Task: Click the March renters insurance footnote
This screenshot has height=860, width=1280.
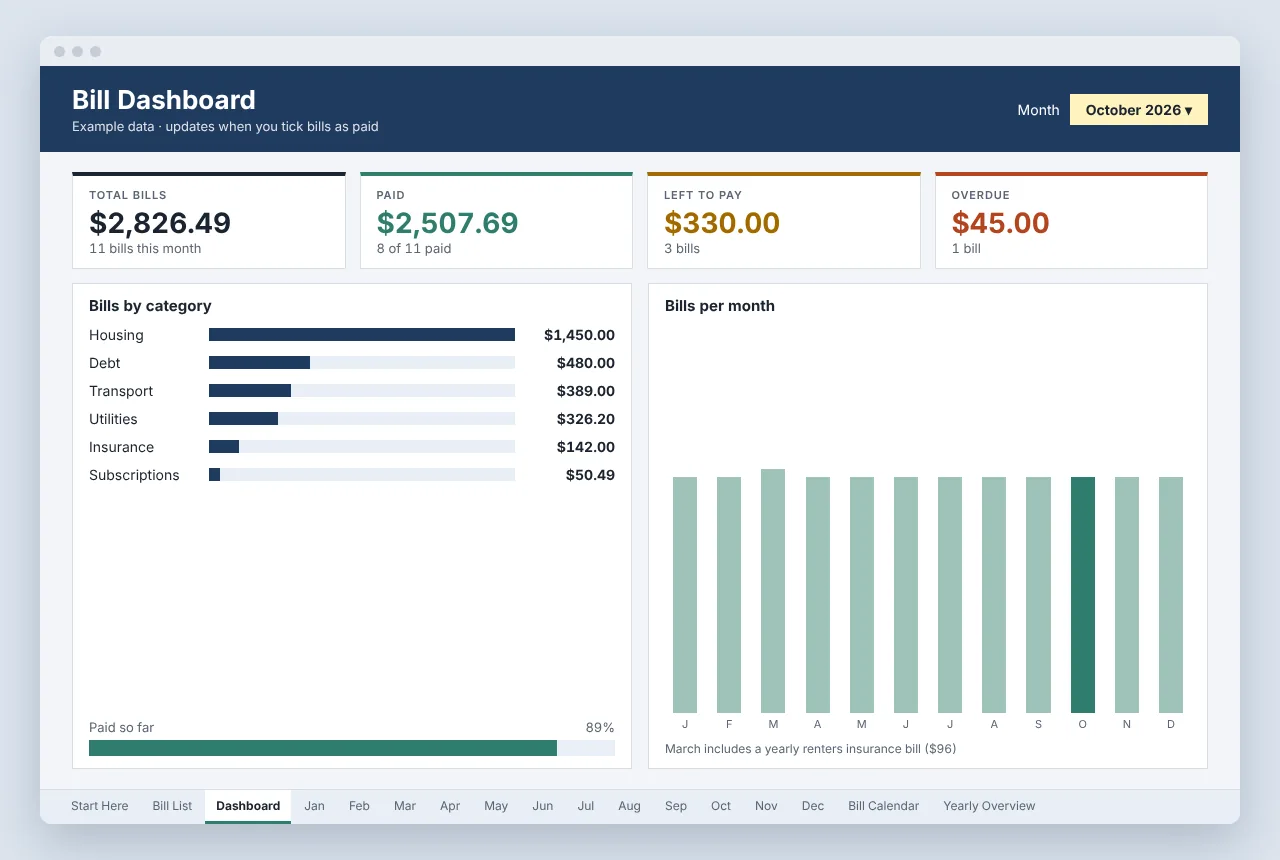Action: [x=810, y=748]
